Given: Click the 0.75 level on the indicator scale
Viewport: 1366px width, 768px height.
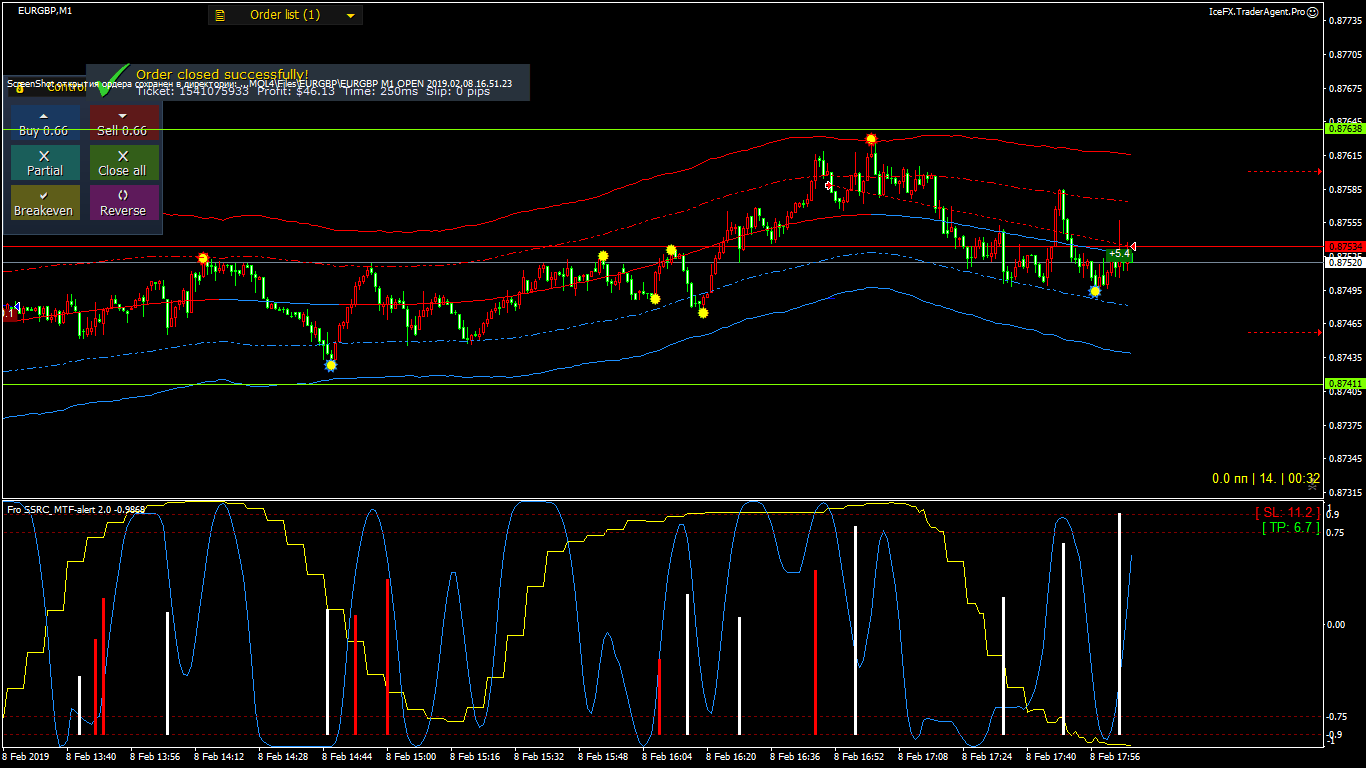Looking at the screenshot, I should point(1335,533).
